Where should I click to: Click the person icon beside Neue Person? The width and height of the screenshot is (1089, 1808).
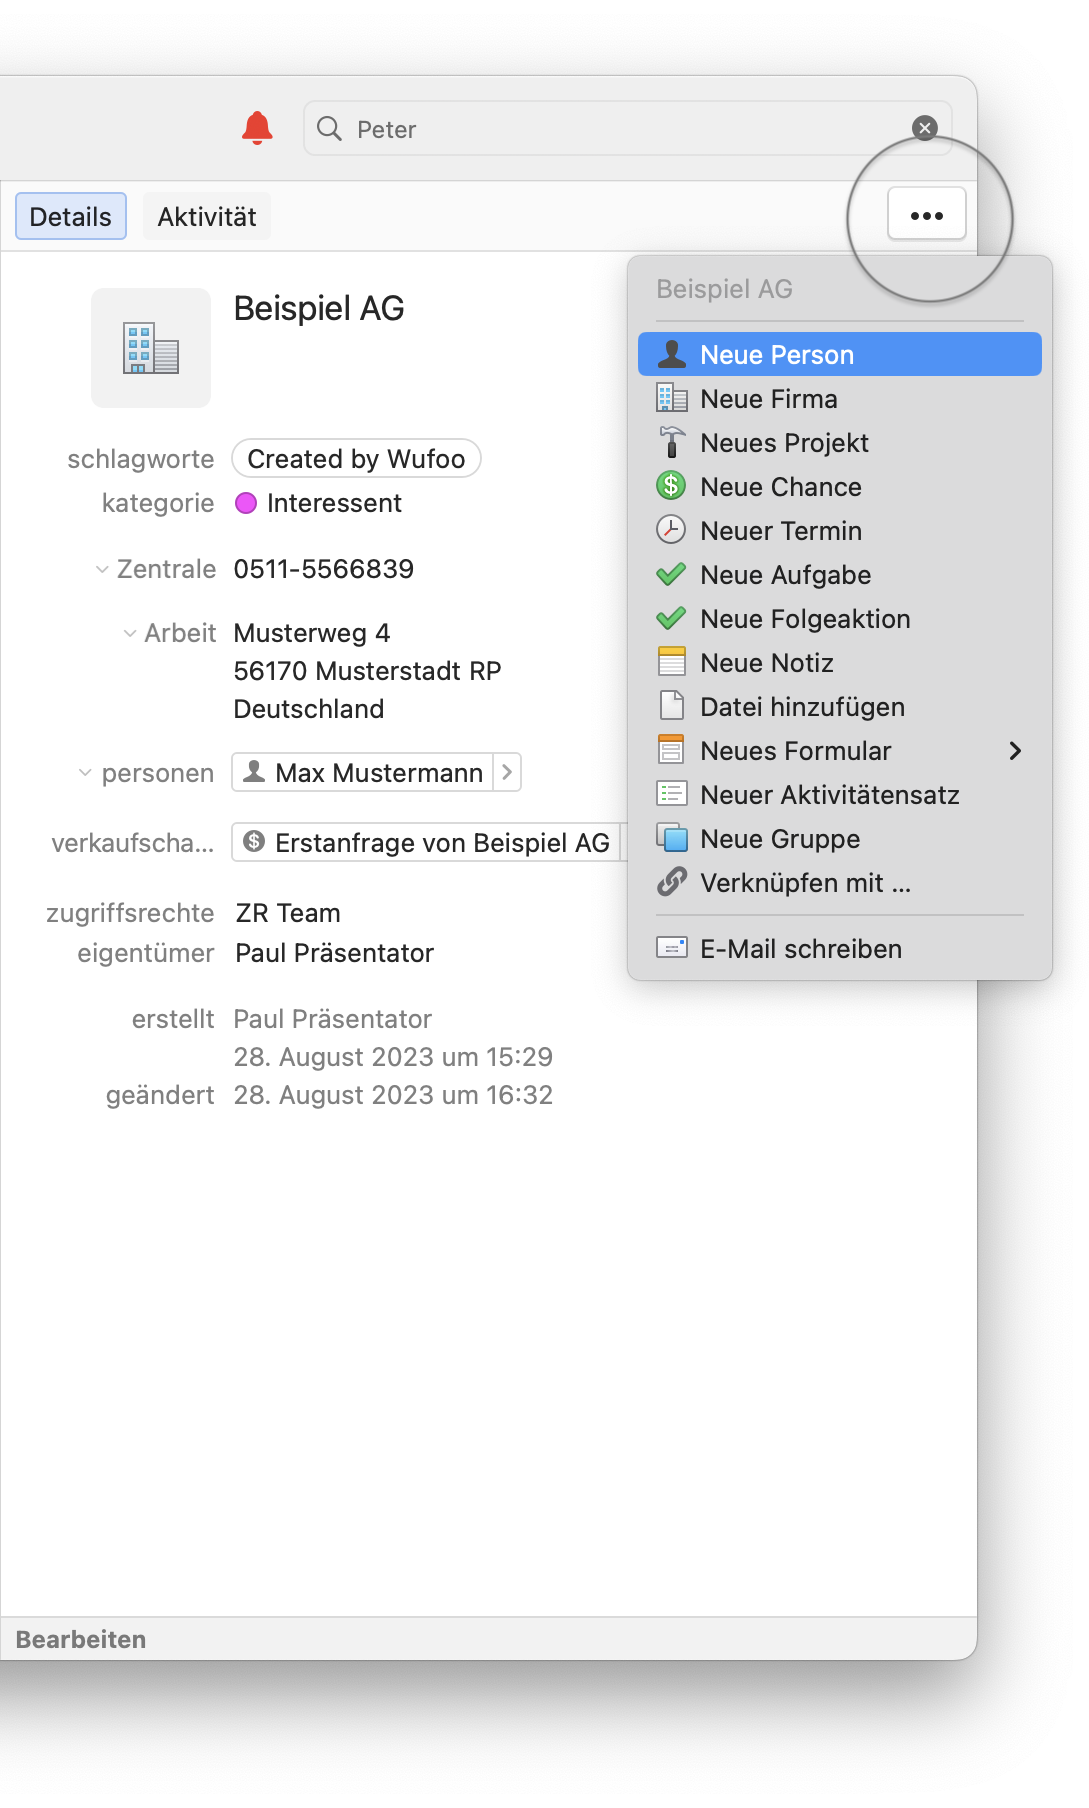[x=671, y=355]
